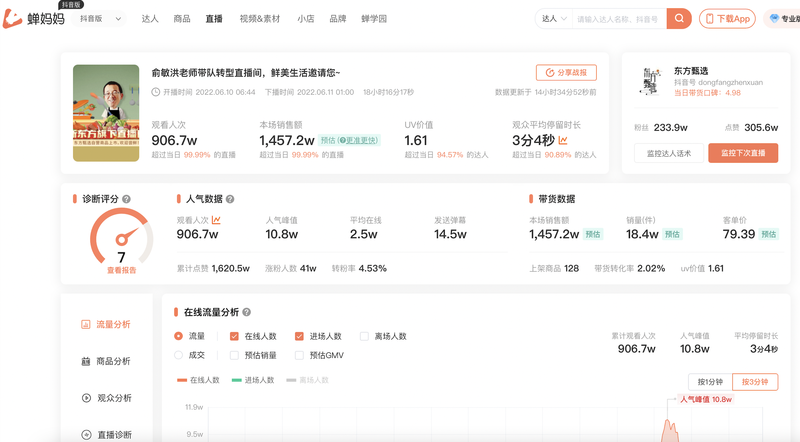Click trend chart icon next to 观看人次 906.7w
The height and width of the screenshot is (442, 800).
coord(216,220)
